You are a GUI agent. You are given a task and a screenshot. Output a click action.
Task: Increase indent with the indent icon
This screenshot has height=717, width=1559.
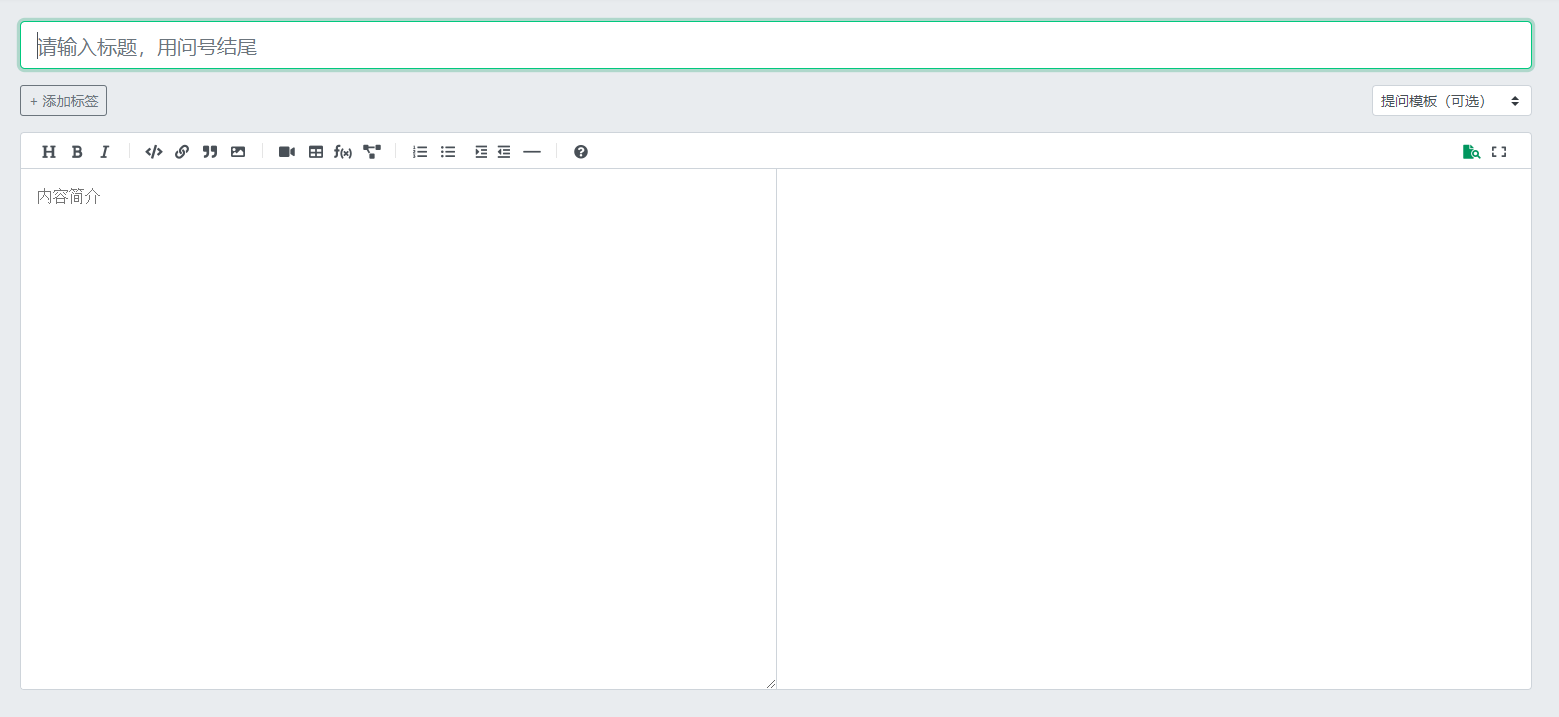[481, 152]
